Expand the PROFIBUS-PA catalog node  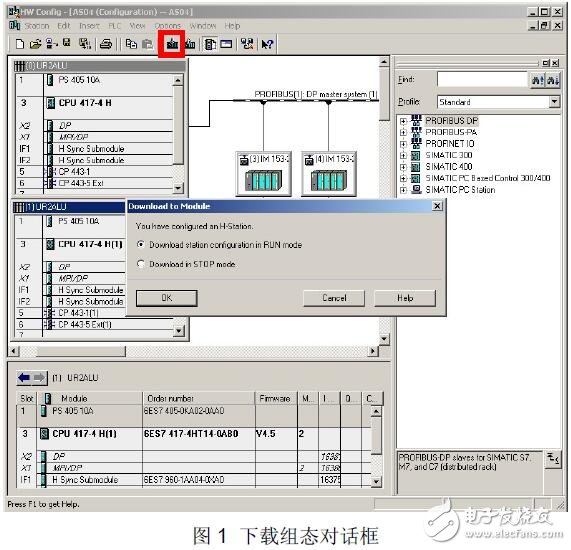(x=403, y=133)
